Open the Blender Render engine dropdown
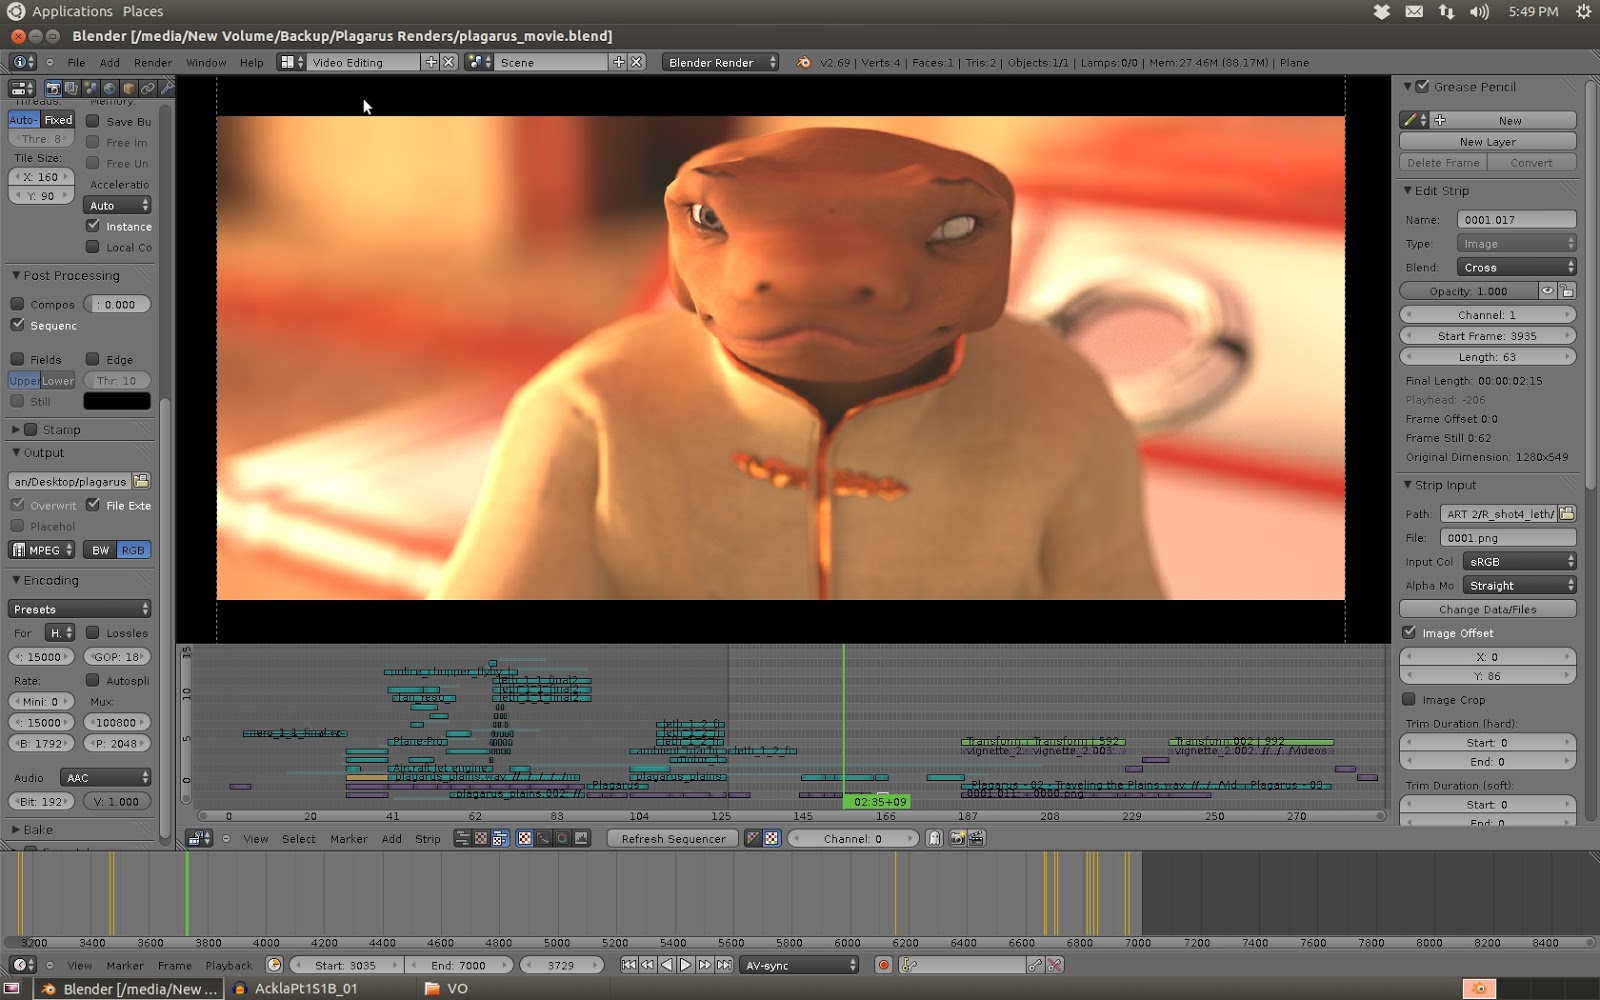 (x=720, y=62)
